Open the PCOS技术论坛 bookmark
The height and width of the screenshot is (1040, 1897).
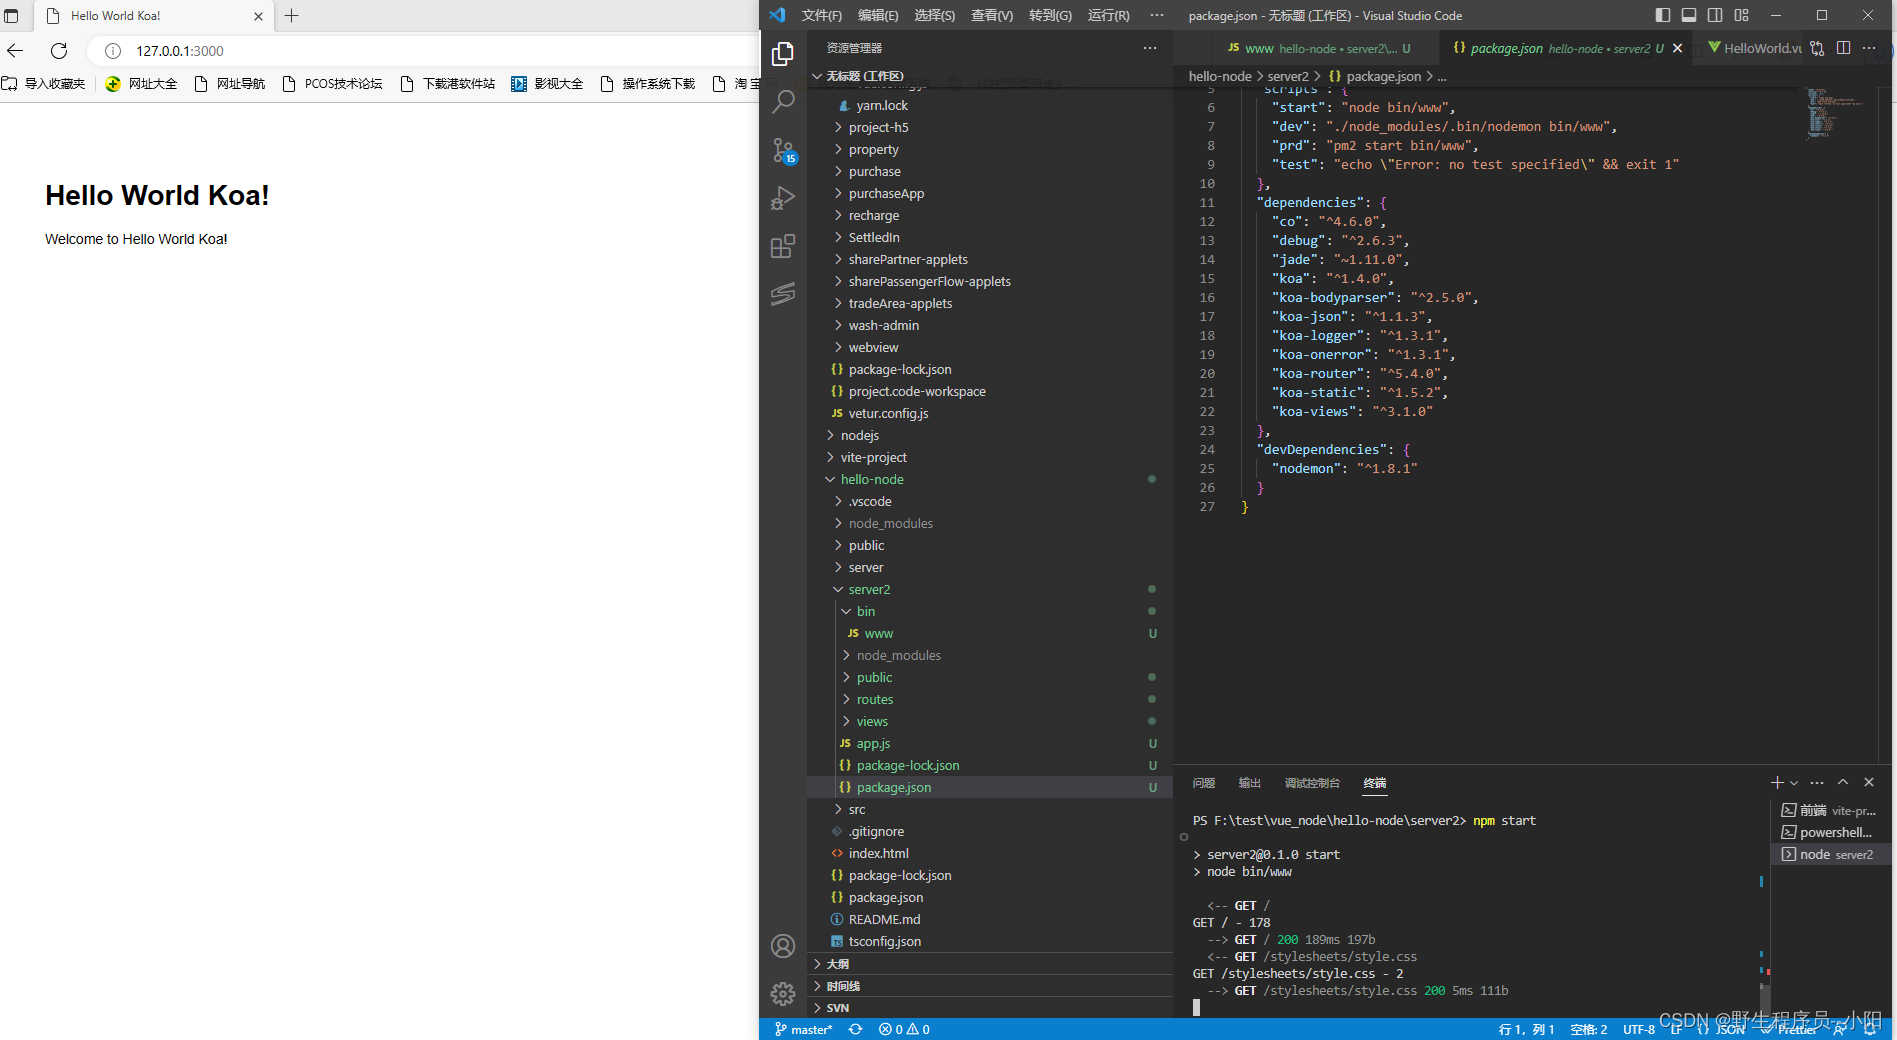[332, 84]
